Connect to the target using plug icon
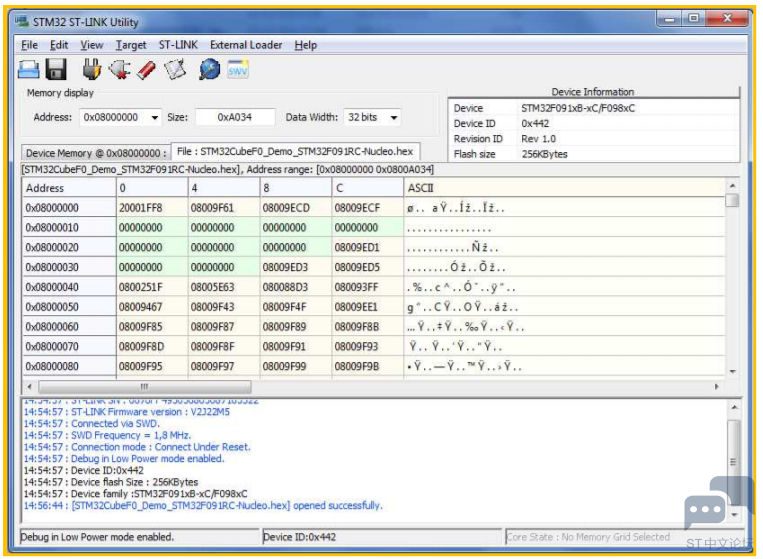763x559 pixels. pyautogui.click(x=91, y=69)
